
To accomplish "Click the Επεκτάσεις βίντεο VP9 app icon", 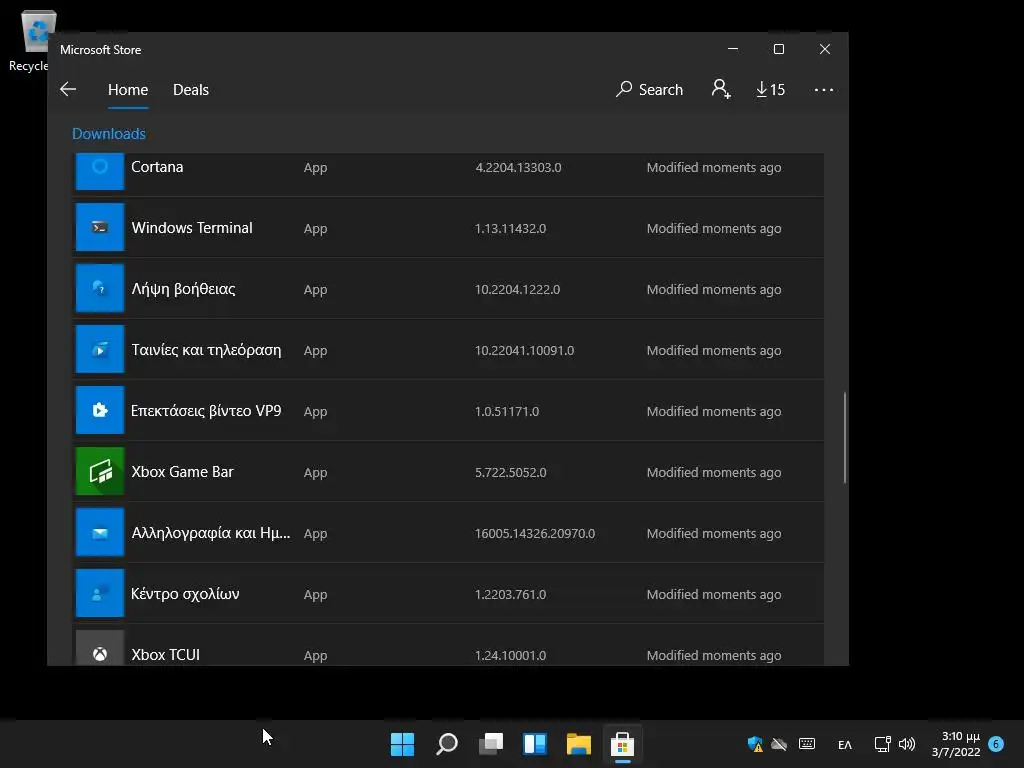I will [100, 410].
